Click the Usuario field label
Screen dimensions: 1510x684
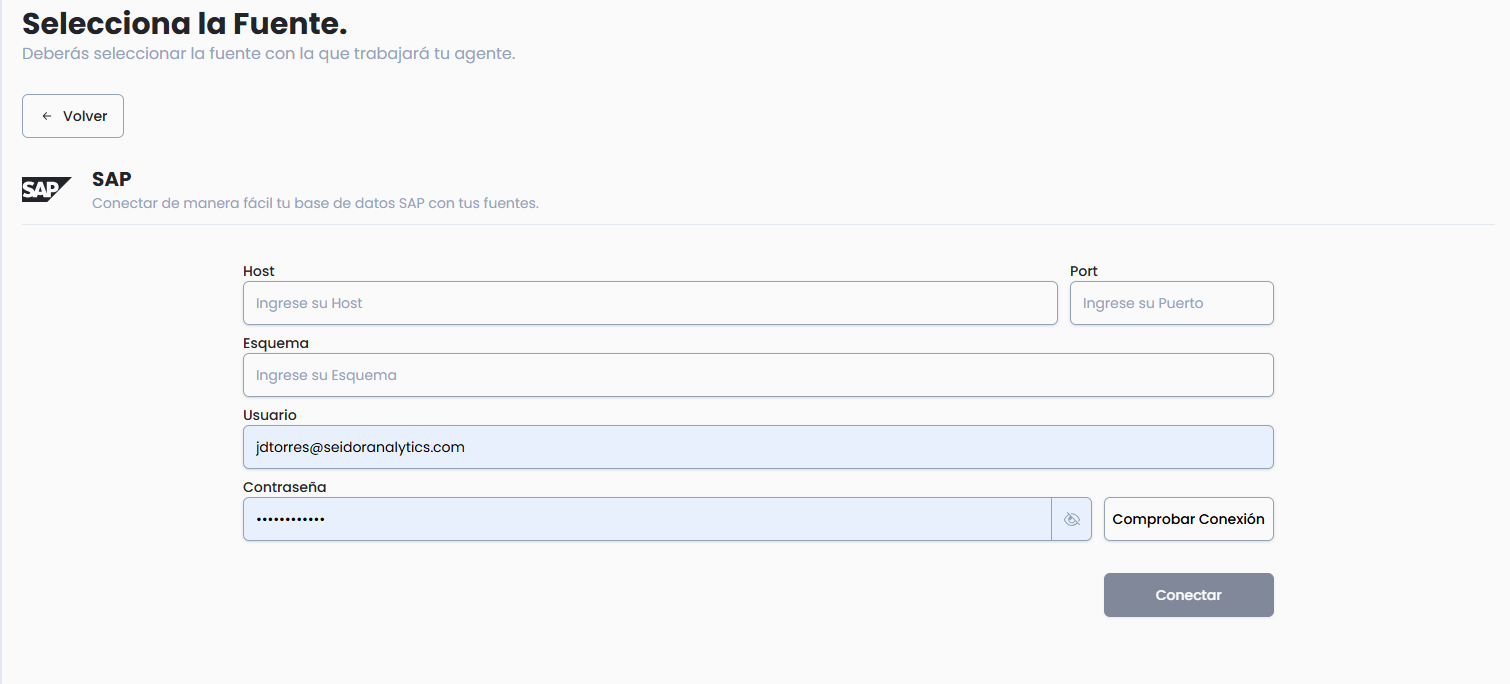[x=270, y=415]
